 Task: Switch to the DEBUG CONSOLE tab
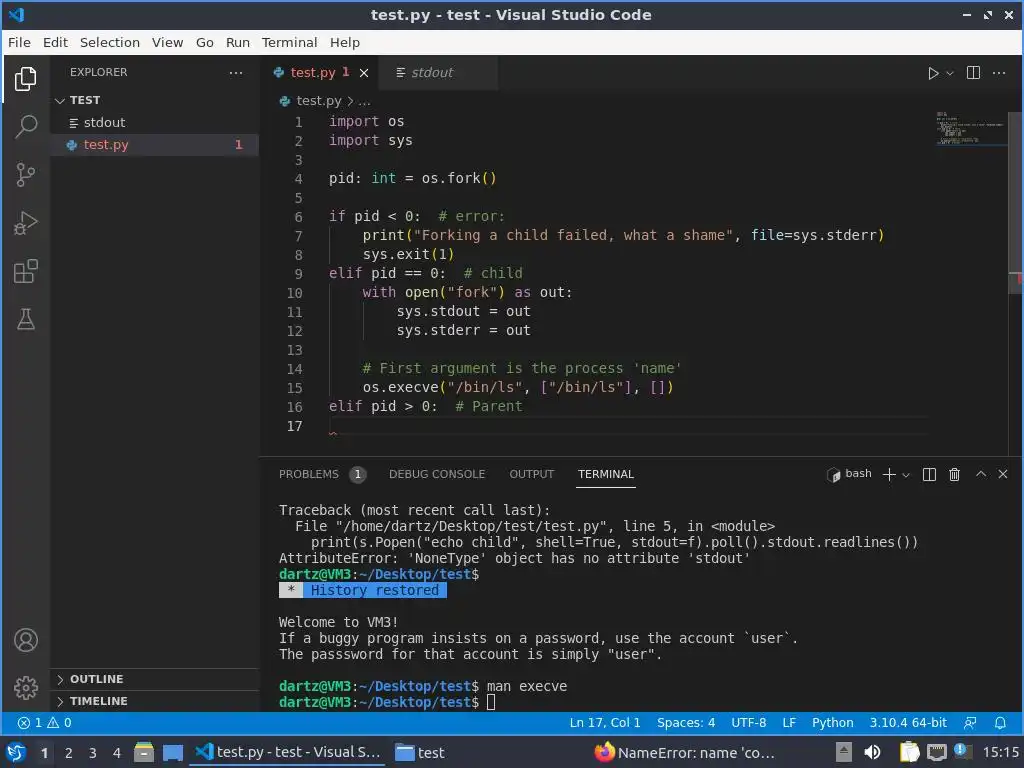click(437, 474)
